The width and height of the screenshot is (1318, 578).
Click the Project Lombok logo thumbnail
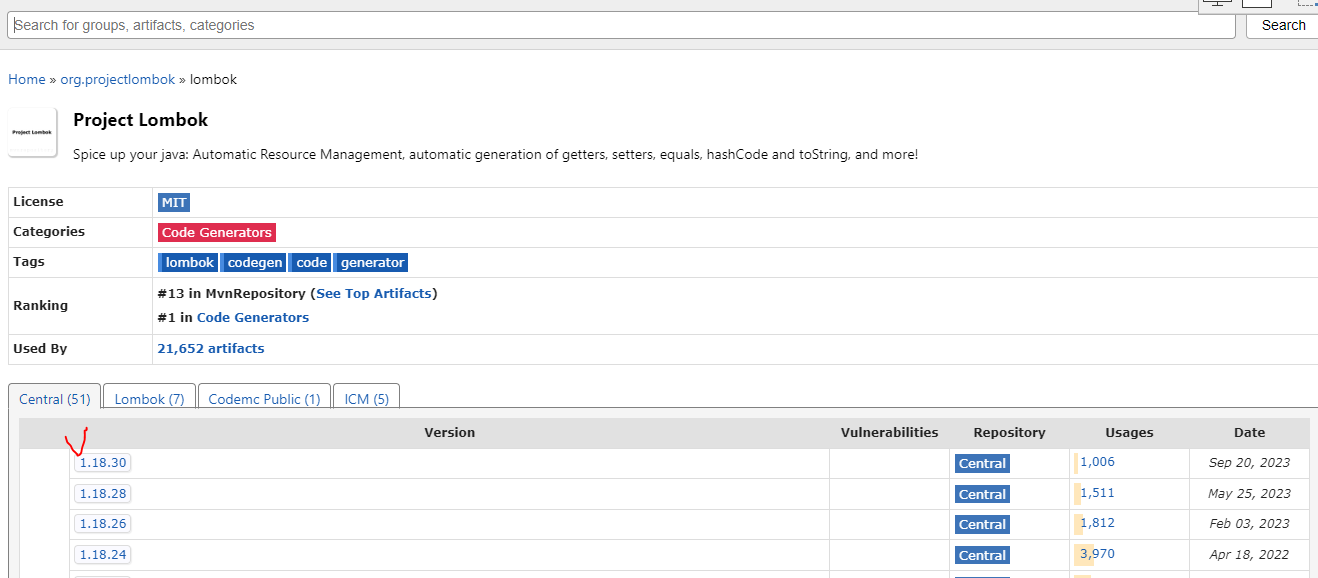click(x=33, y=132)
